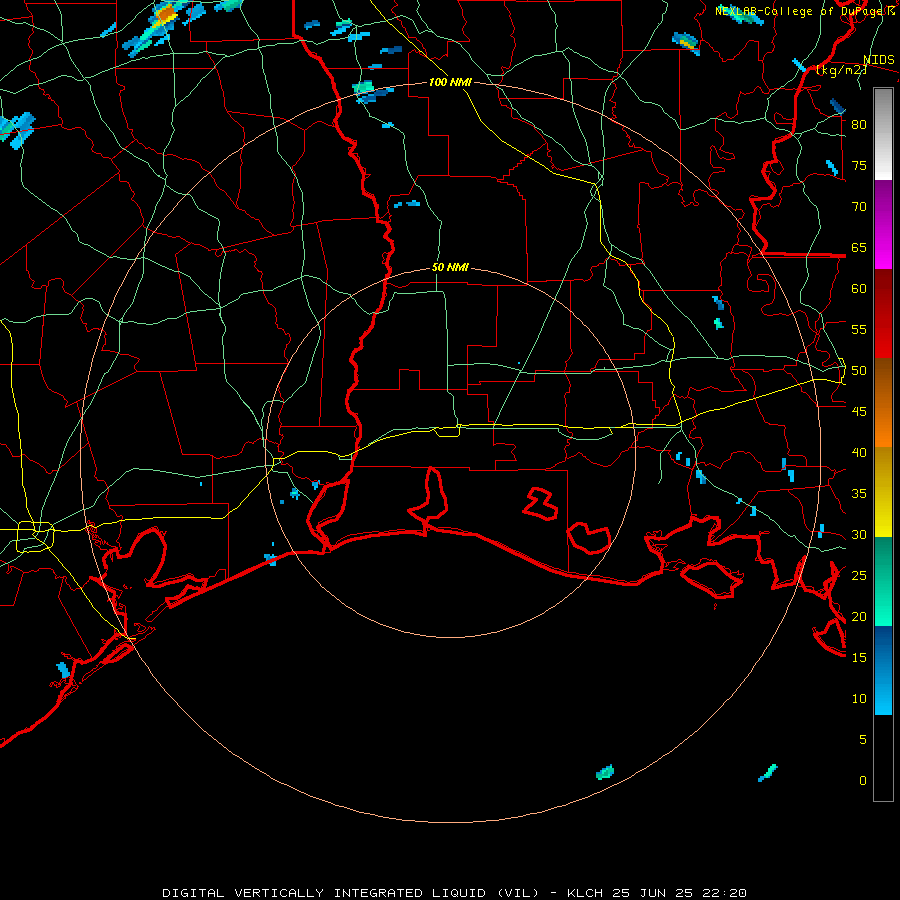Viewport: 900px width, 900px height.
Task: Pick the gray-white segment of the color bar
Action: [883, 134]
